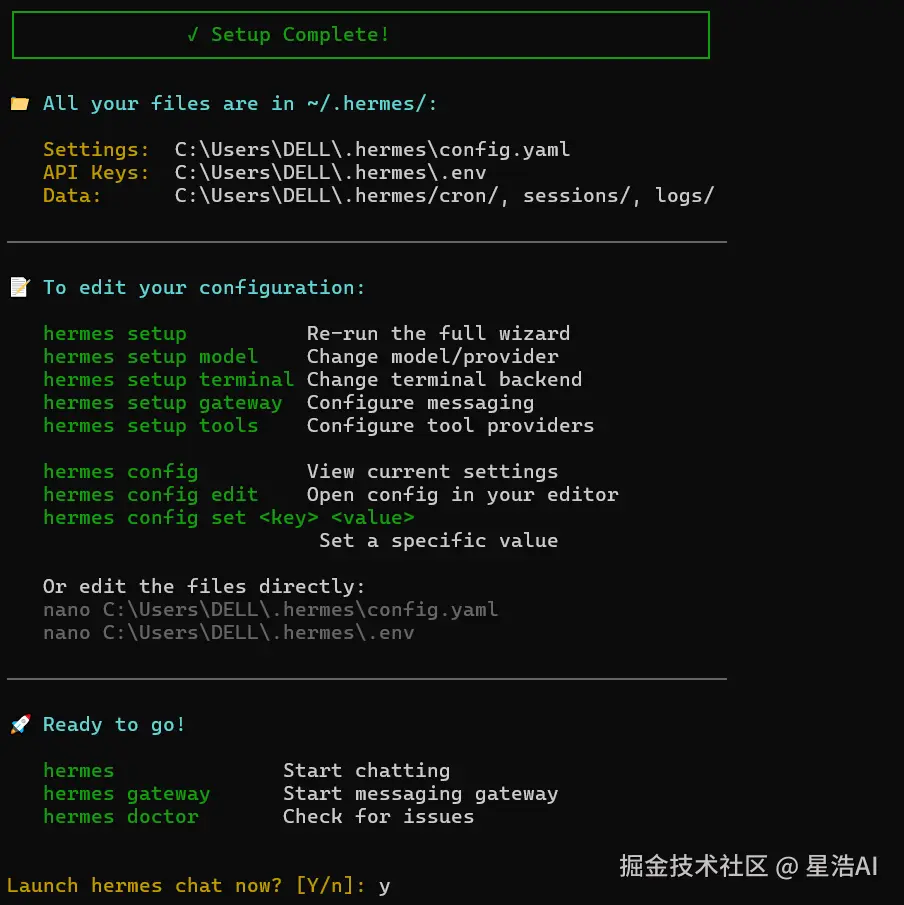
Task: Click the folder emoji icon
Action: point(20,104)
